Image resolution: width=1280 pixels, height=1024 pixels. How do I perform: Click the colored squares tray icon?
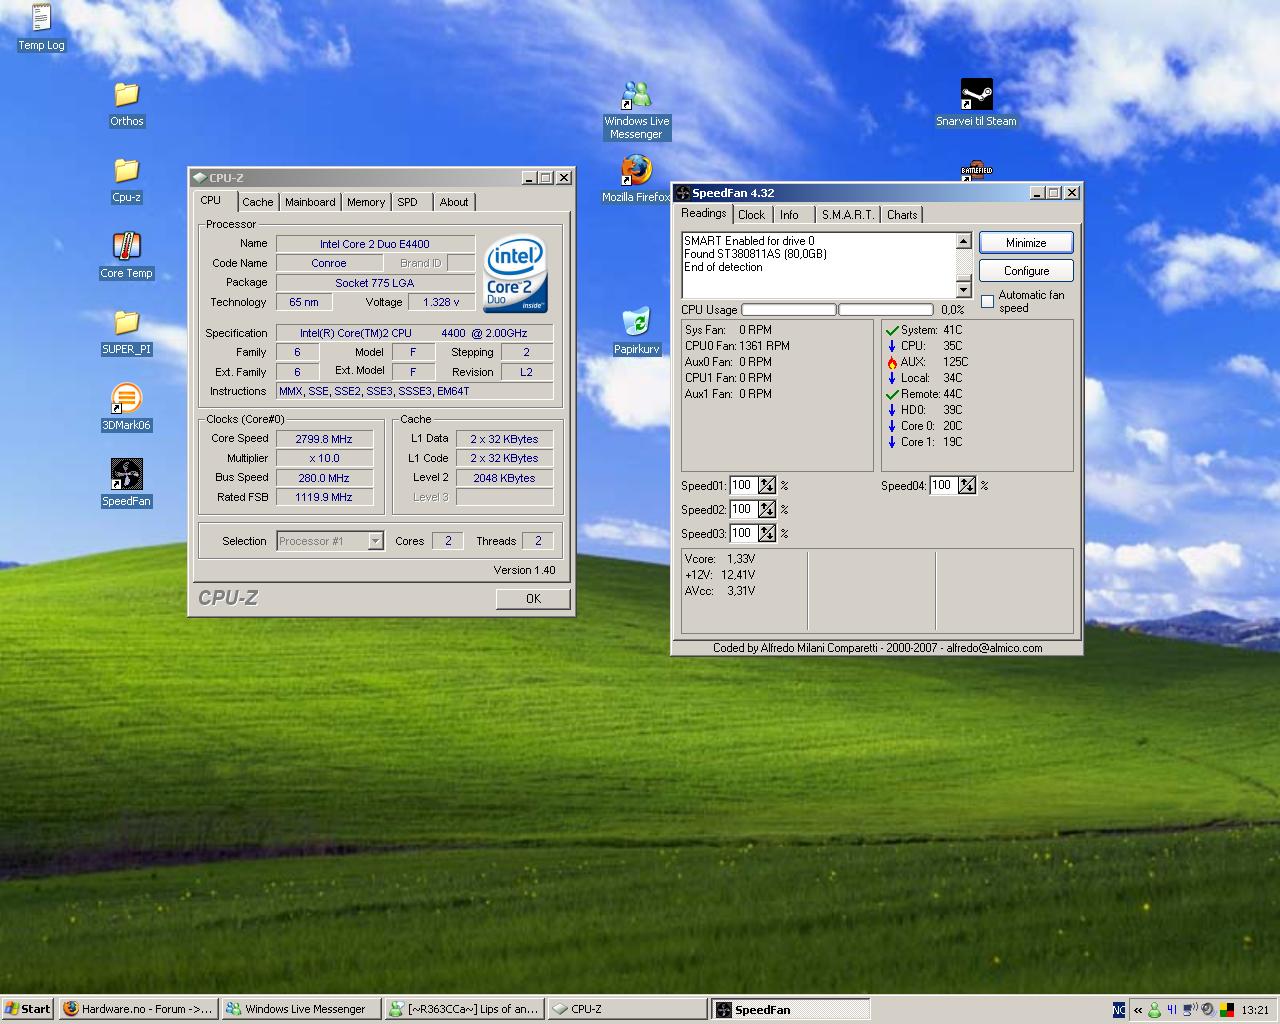pyautogui.click(x=1225, y=1010)
